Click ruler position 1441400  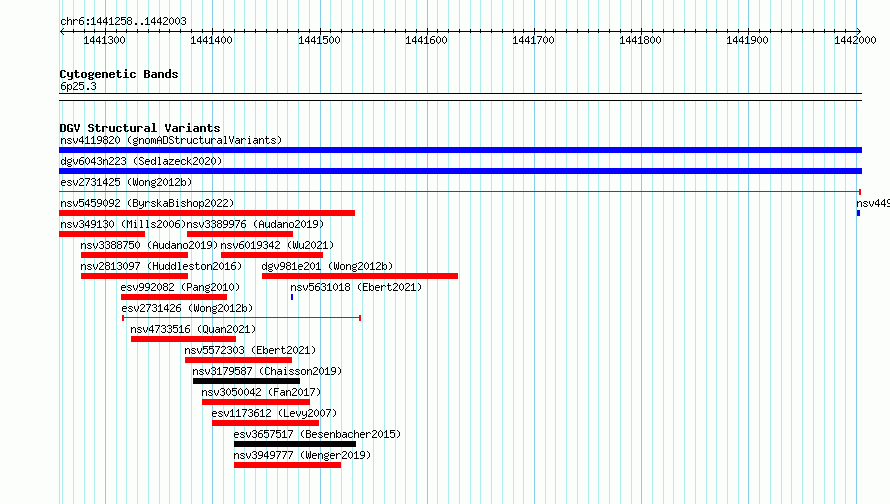click(x=211, y=40)
